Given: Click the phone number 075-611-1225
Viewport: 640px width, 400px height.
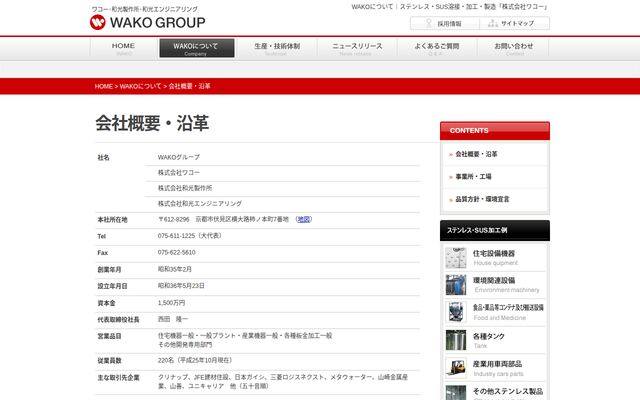Looking at the screenshot, I should [x=176, y=236].
